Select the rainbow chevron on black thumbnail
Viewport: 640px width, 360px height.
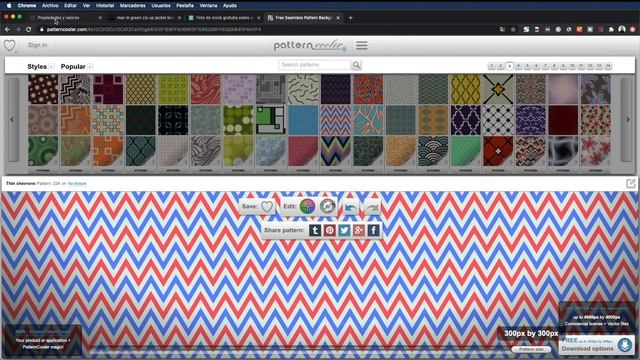pos(336,151)
